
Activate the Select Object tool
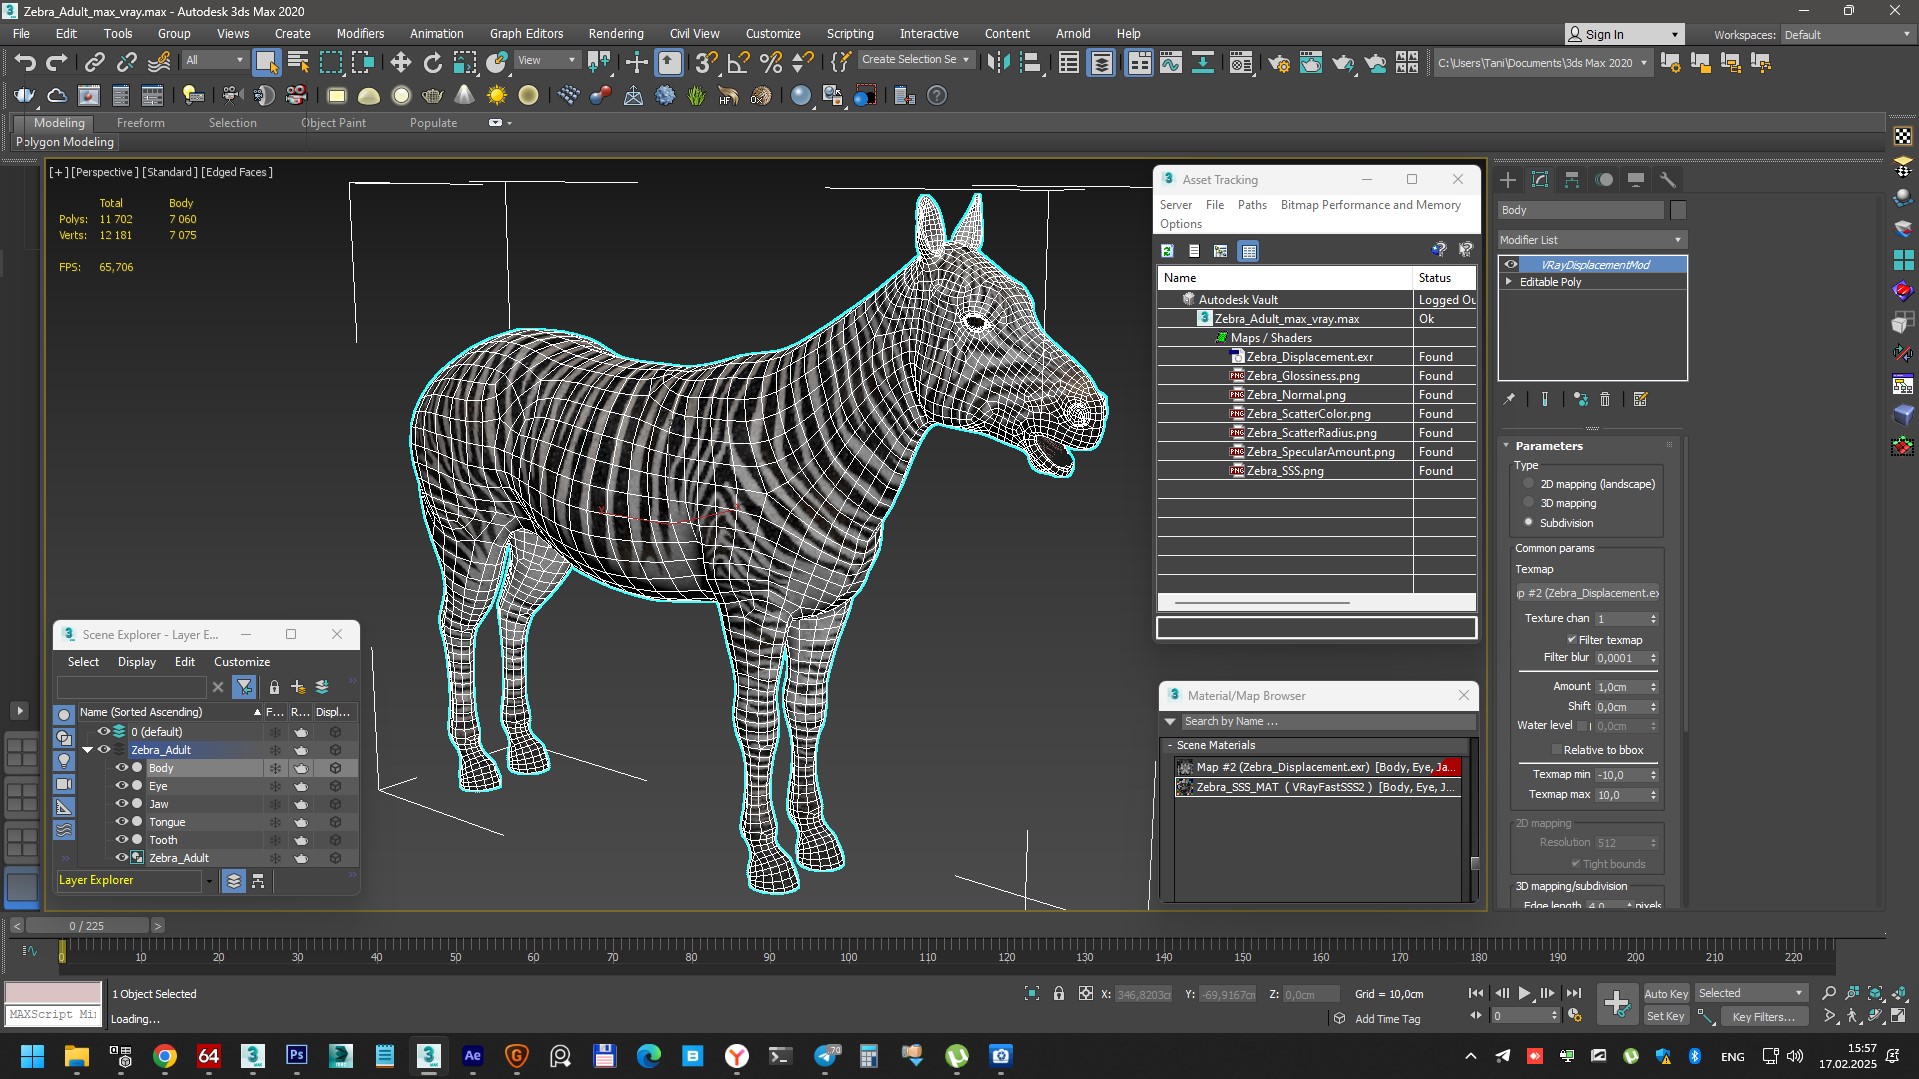[266, 63]
